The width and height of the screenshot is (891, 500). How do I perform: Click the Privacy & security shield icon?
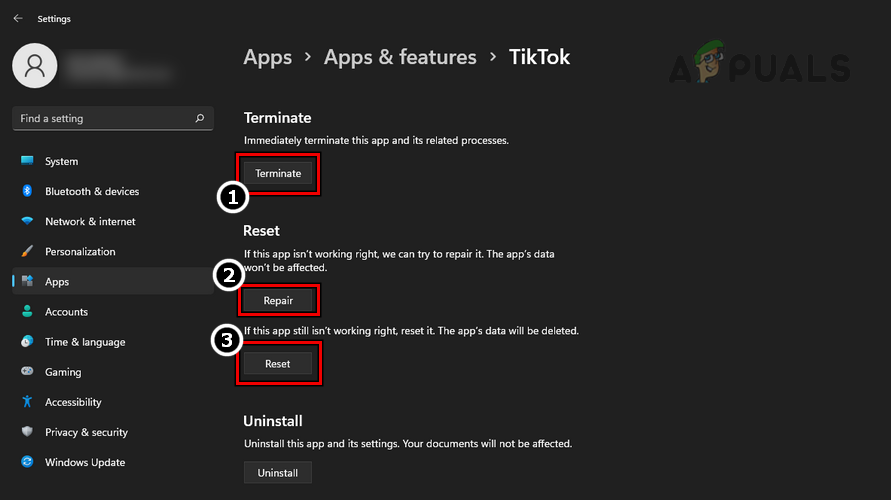(27, 432)
